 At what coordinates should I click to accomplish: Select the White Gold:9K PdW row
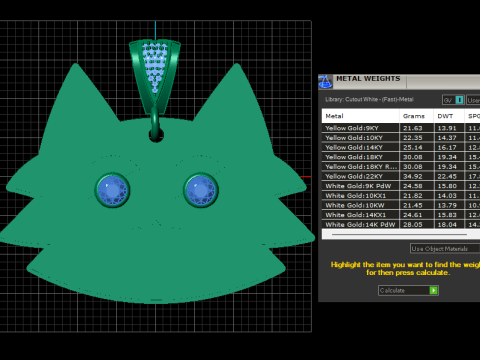[401, 186]
